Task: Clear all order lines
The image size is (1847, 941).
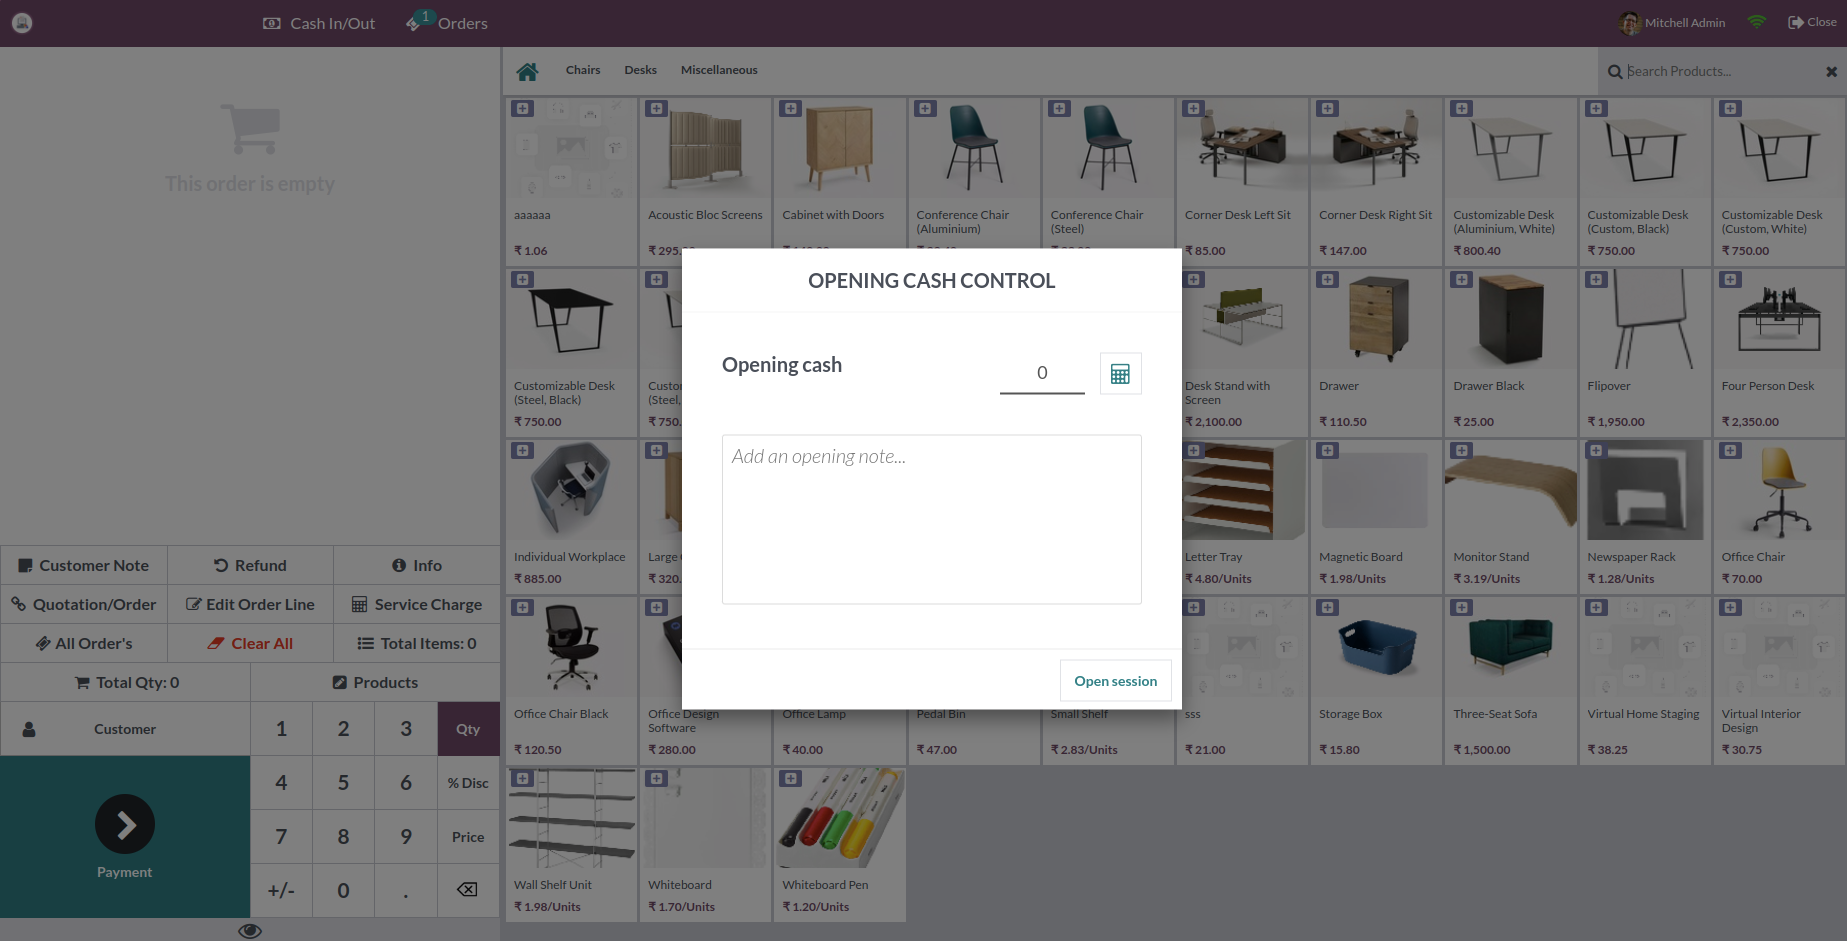Action: point(250,643)
